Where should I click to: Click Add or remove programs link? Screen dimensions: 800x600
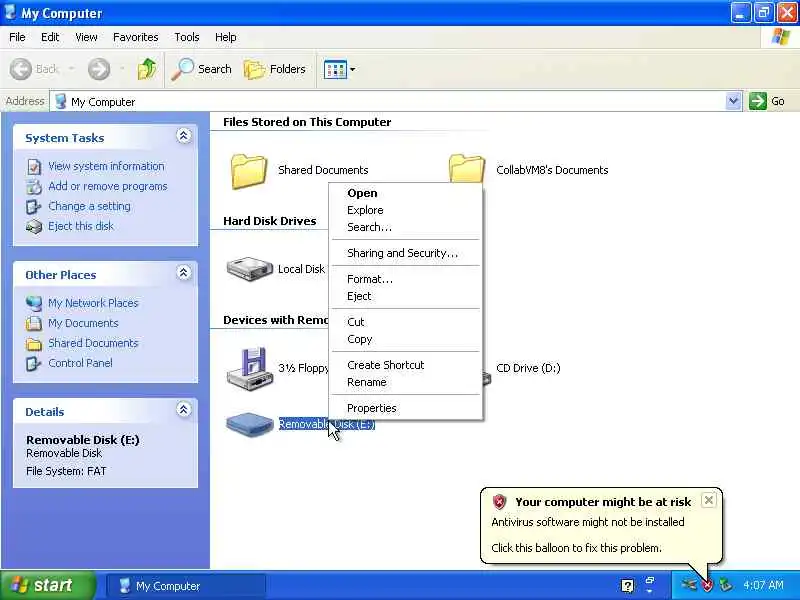coord(108,186)
